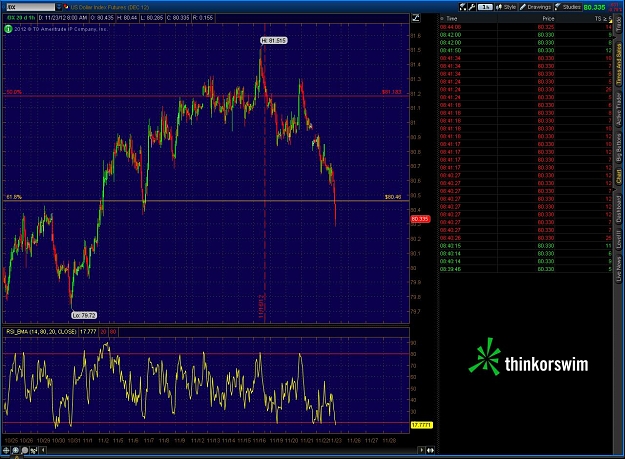Screen dimensions: 625x459
Task: Click the chart maximize icon above price axis
Action: [x=415, y=18]
